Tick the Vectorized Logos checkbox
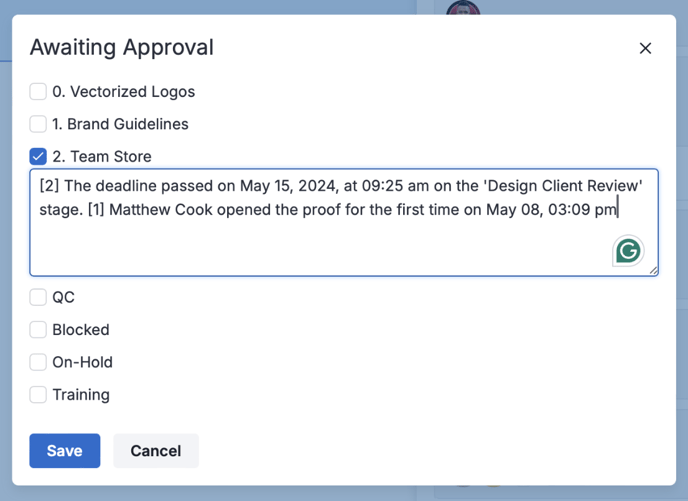 pos(38,92)
